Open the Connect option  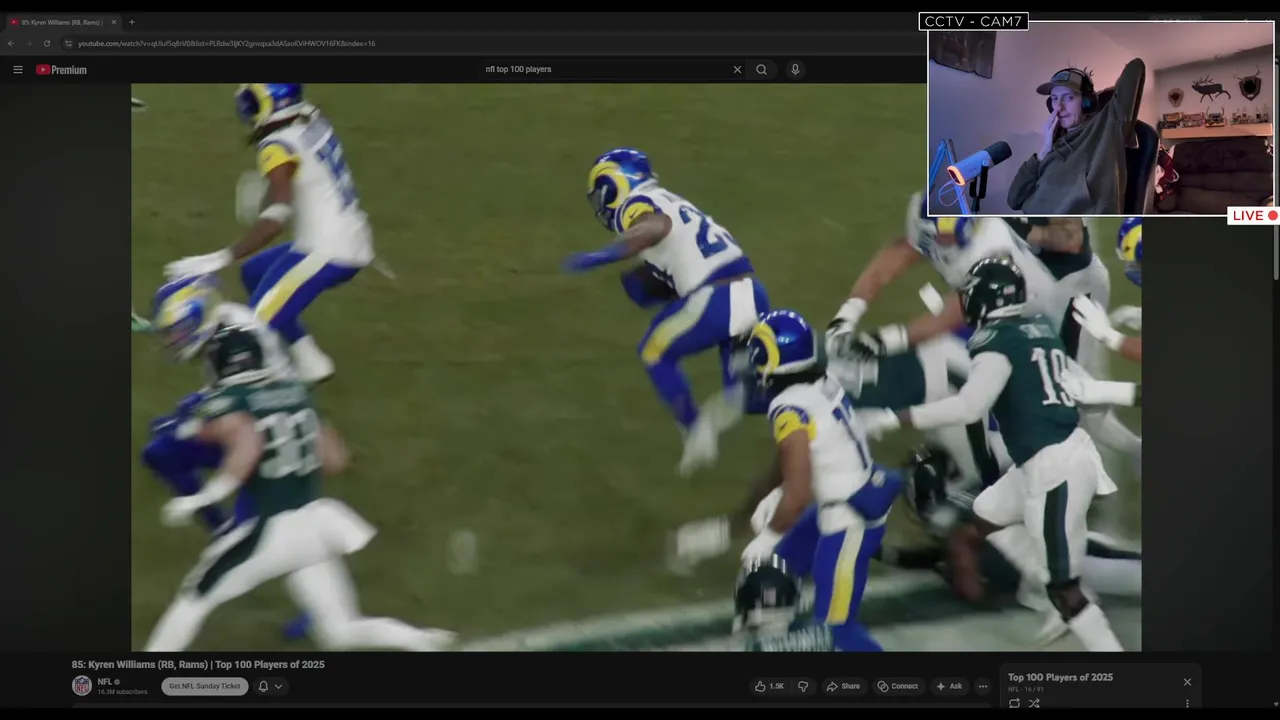click(x=898, y=686)
